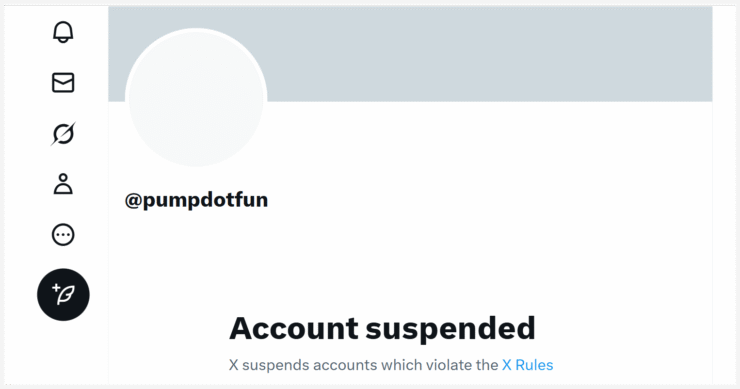This screenshot has height=389, width=740.
Task: Click the empty profile avatar circle
Action: coord(196,98)
